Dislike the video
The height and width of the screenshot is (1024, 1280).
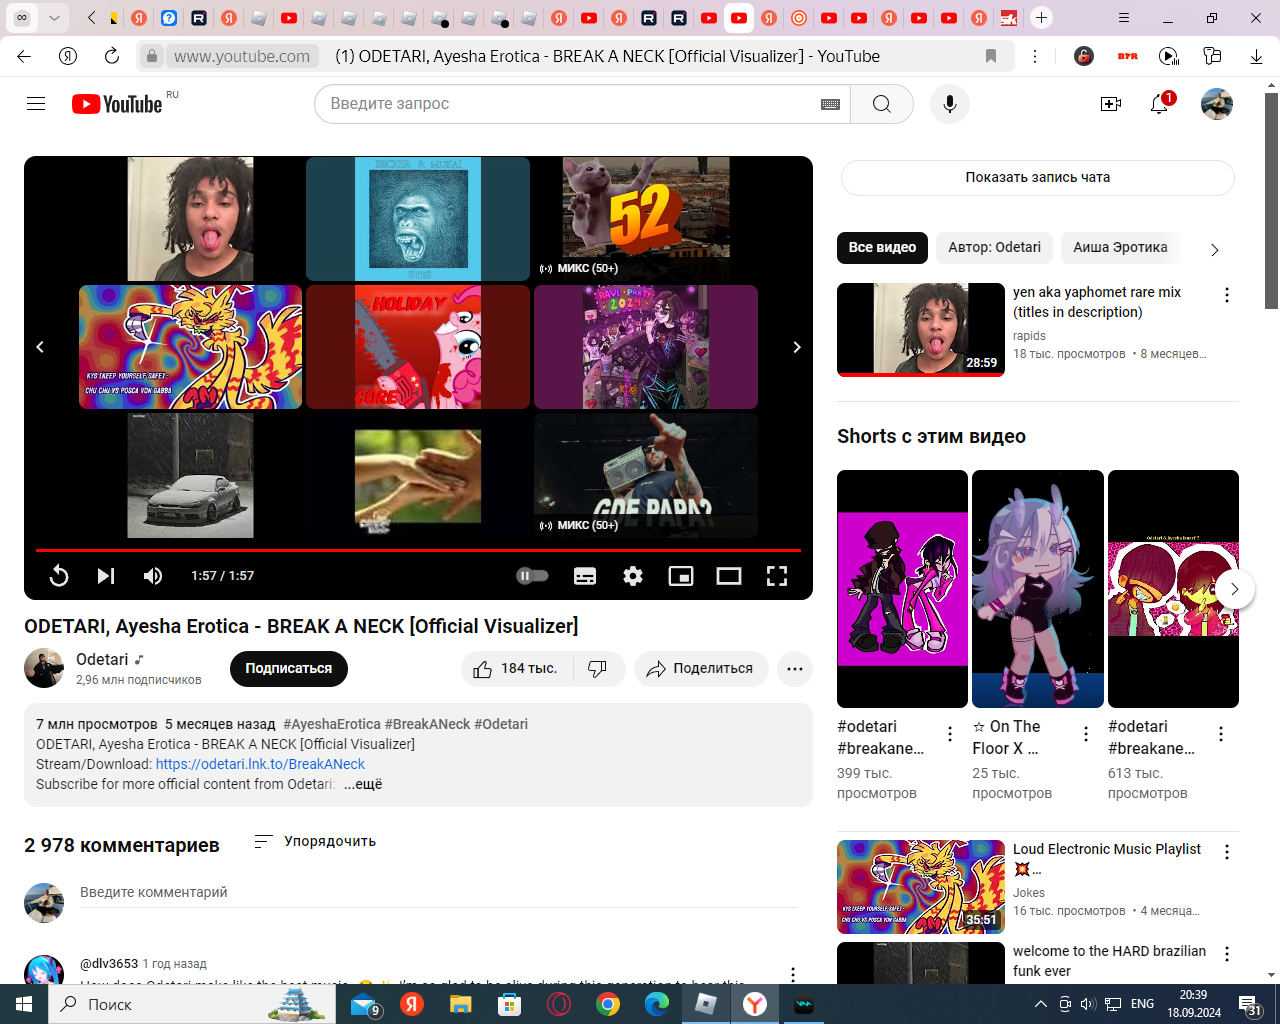point(598,669)
